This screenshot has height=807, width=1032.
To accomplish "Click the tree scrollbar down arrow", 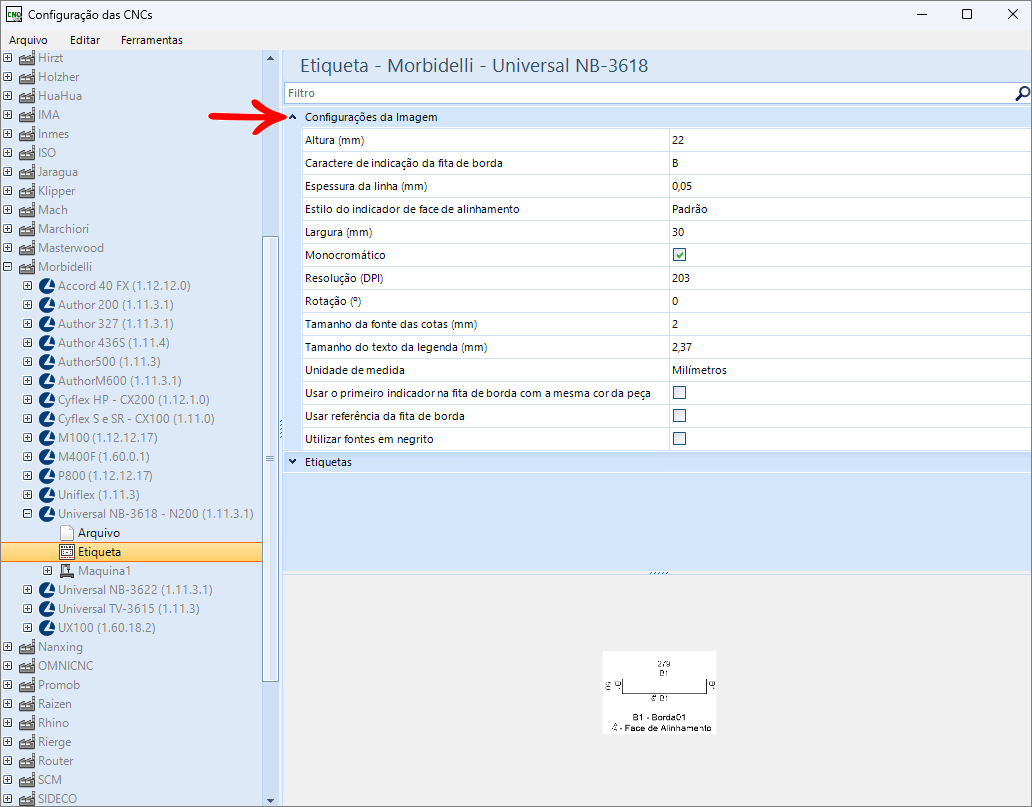I will coord(271,800).
